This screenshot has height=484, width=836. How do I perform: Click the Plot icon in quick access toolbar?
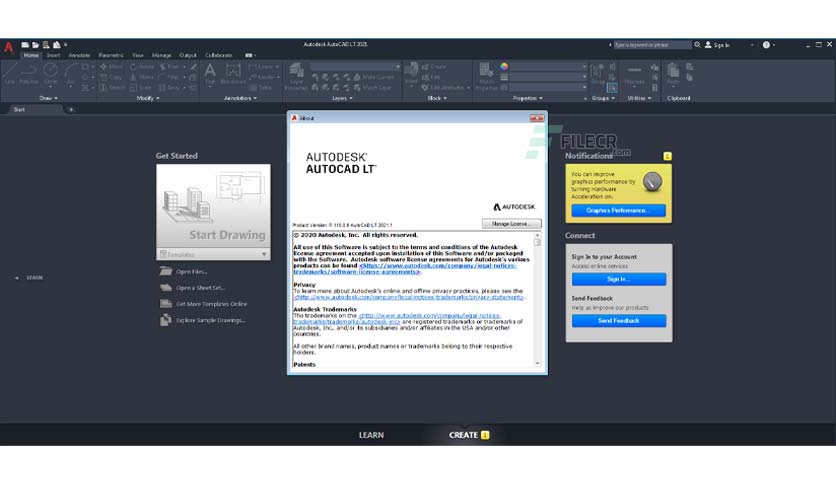57,45
